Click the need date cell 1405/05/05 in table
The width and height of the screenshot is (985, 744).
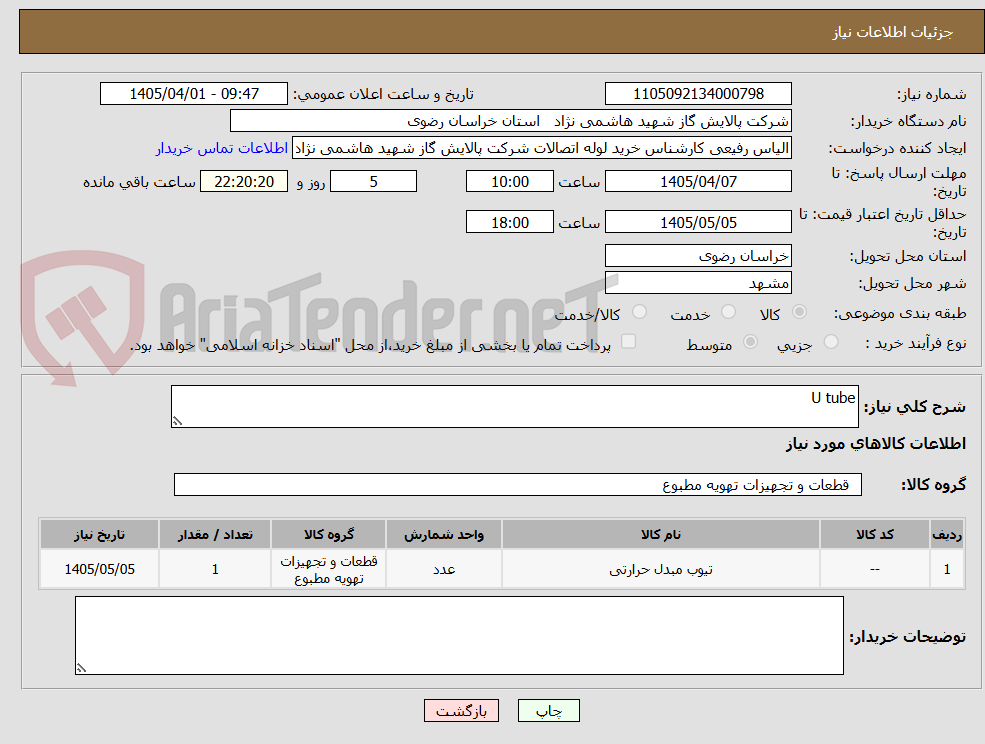[99, 569]
